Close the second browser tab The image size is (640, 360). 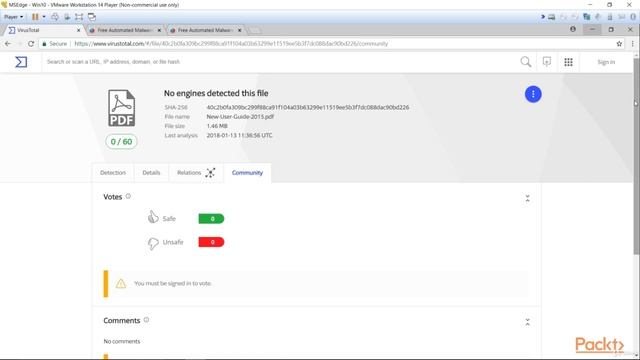coord(159,30)
